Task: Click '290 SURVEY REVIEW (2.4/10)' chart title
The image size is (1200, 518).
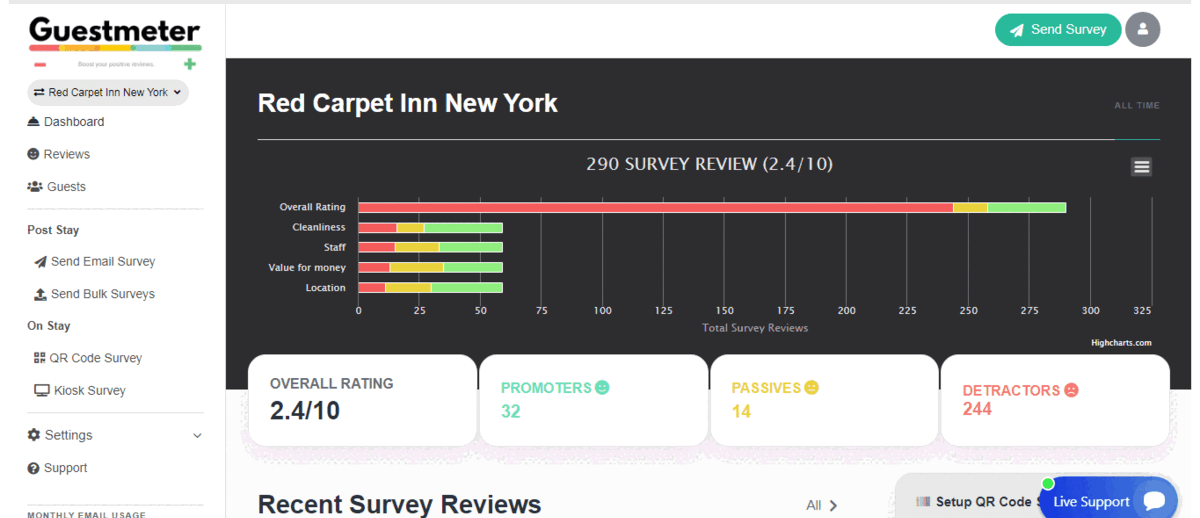Action: (709, 164)
